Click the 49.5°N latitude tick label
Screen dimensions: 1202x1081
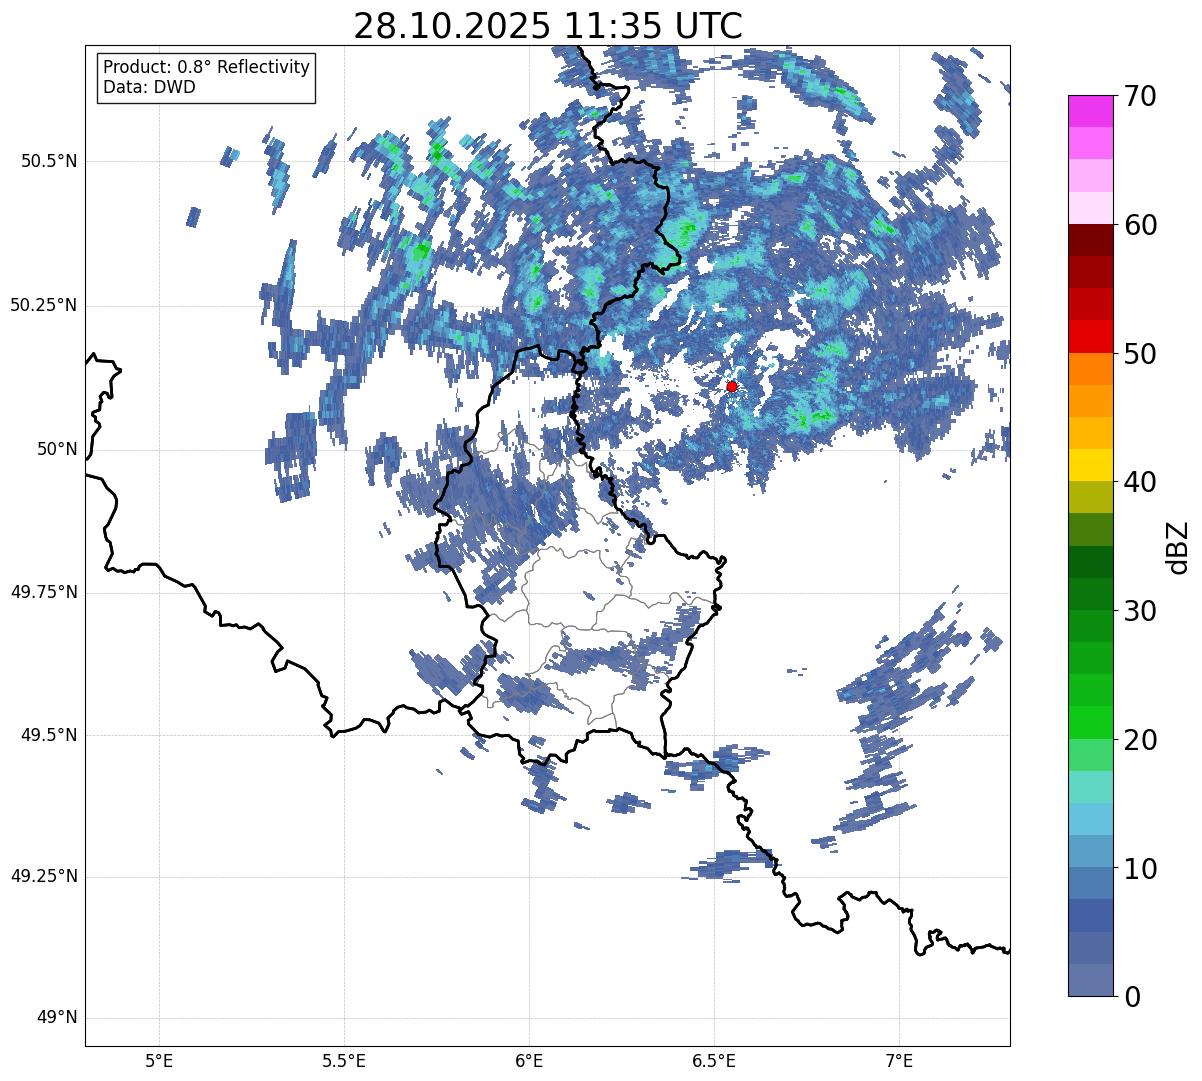[49, 735]
